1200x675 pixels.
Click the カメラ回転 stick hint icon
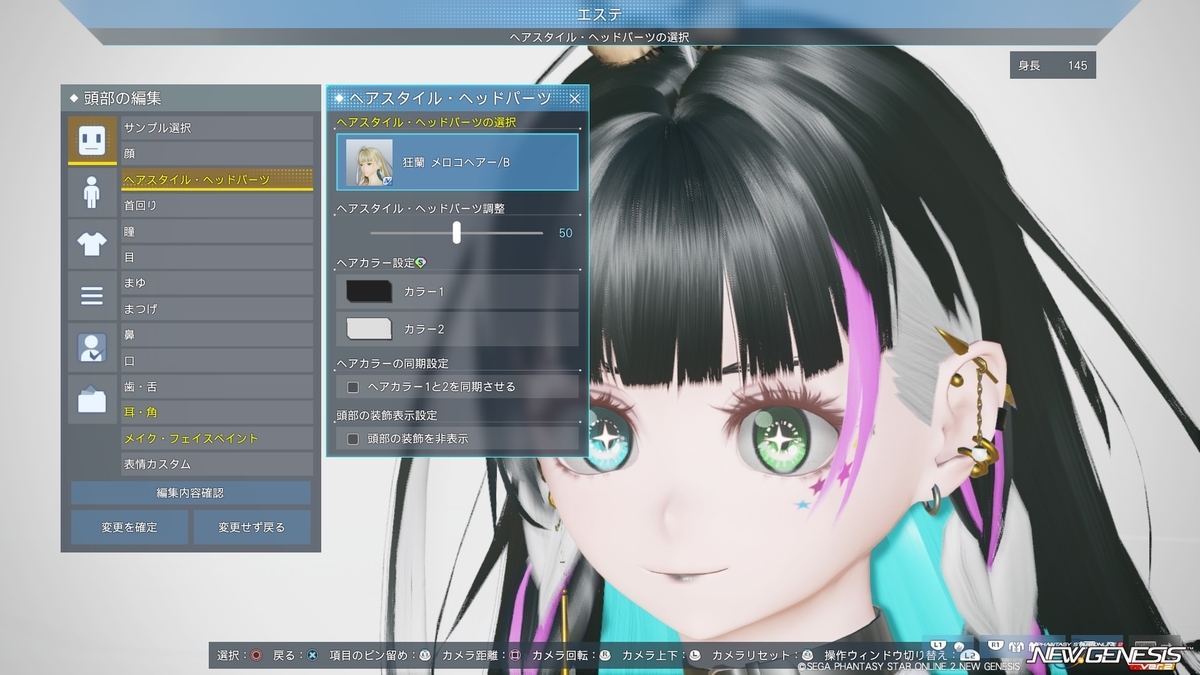(x=605, y=655)
